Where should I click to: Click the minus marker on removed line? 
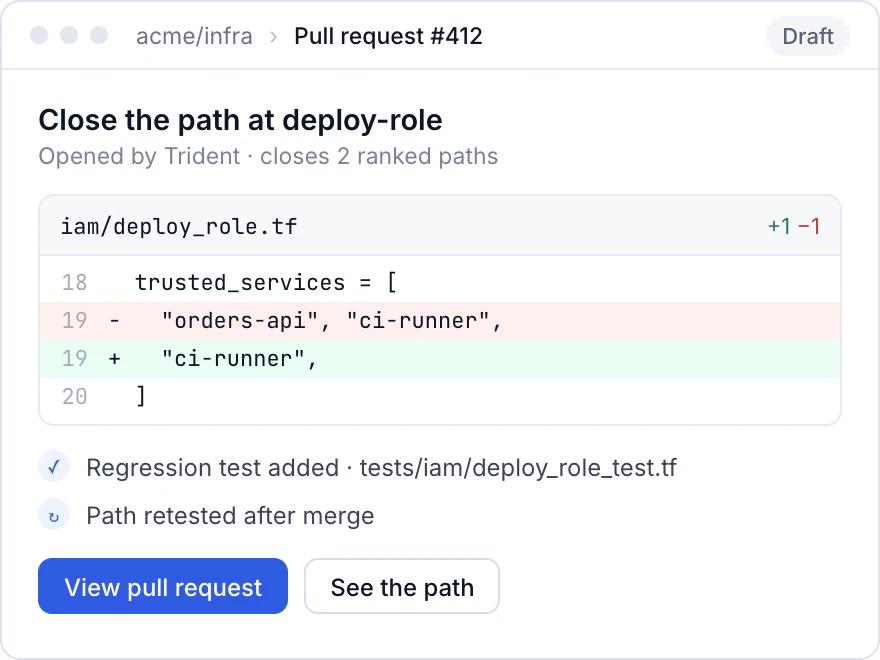coord(114,320)
